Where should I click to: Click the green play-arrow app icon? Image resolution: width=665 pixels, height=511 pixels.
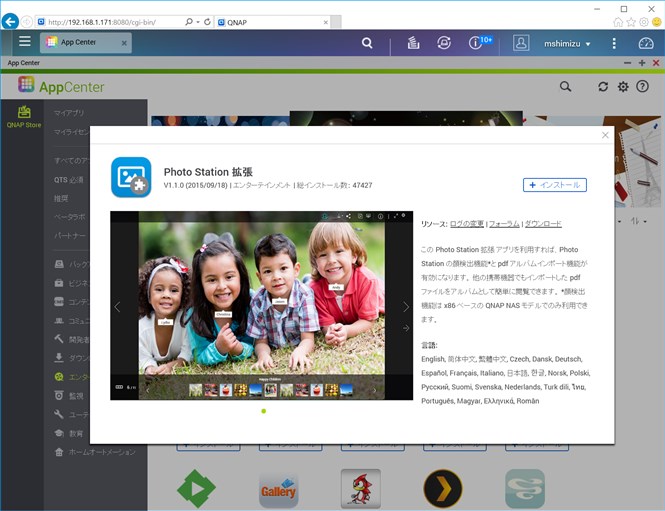[x=196, y=489]
